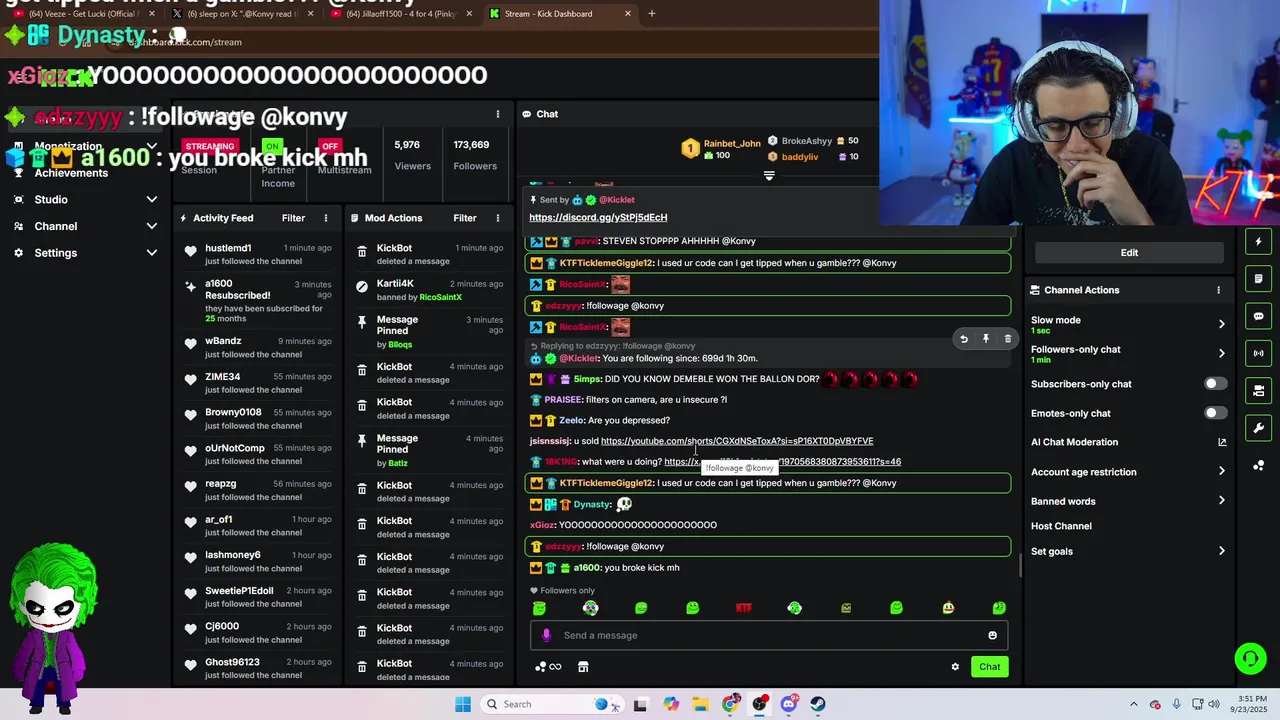Open Steam from the taskbar

click(818, 704)
